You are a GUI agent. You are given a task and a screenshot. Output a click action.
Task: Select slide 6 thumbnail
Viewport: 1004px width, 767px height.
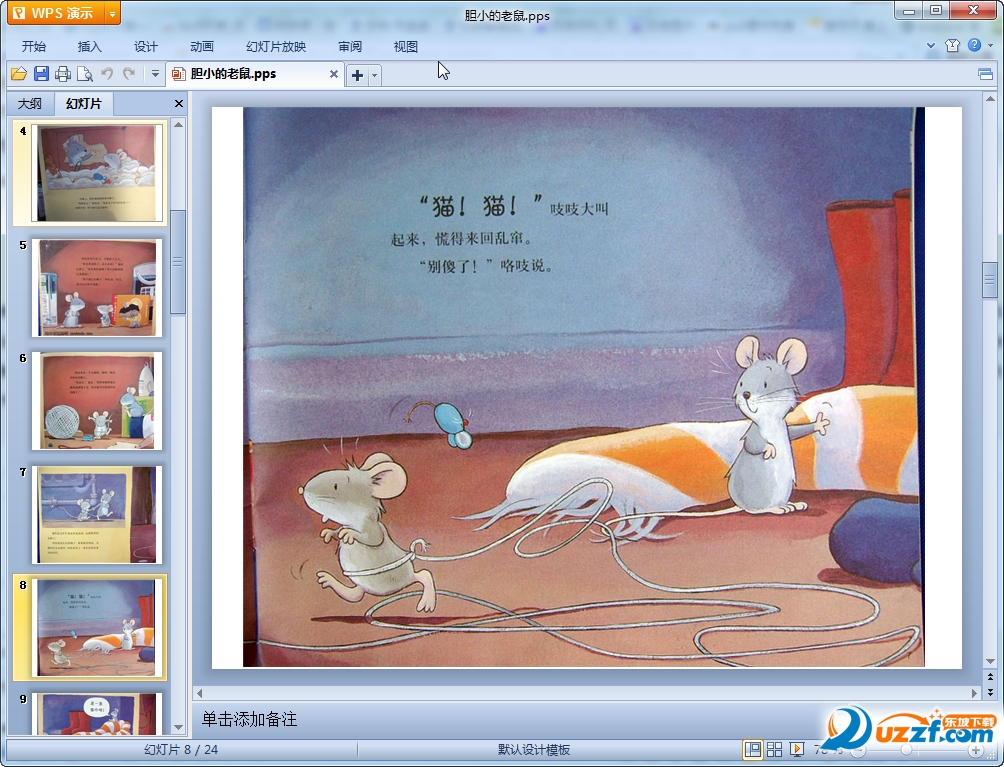click(x=97, y=401)
